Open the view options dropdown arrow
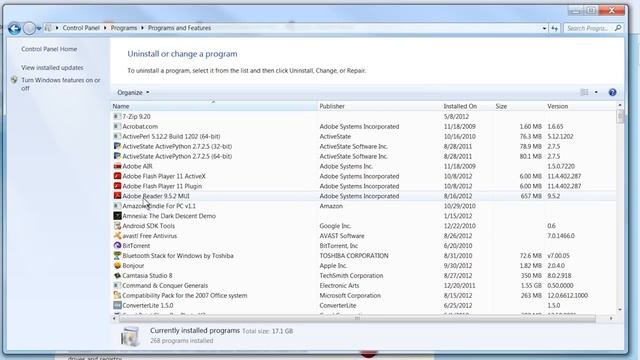Image resolution: width=640 pixels, height=360 pixels. click(x=596, y=93)
